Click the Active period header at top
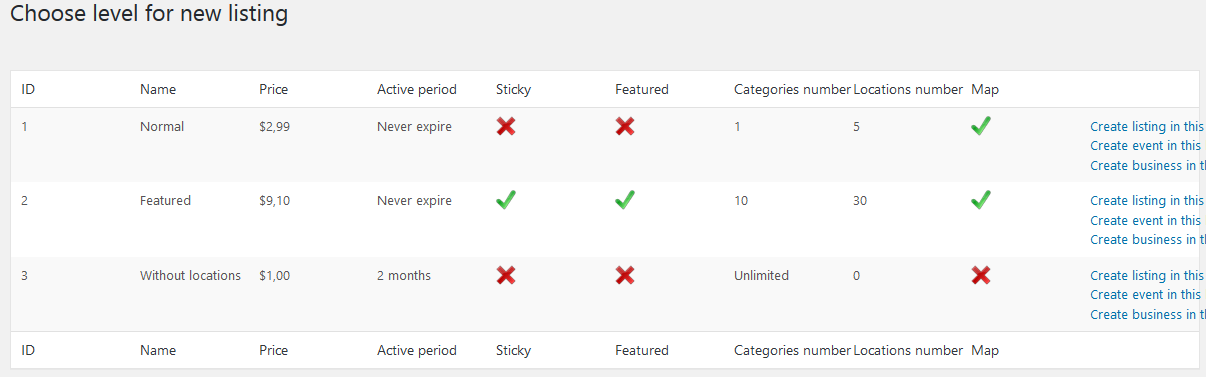This screenshot has height=377, width=1206. [x=417, y=90]
